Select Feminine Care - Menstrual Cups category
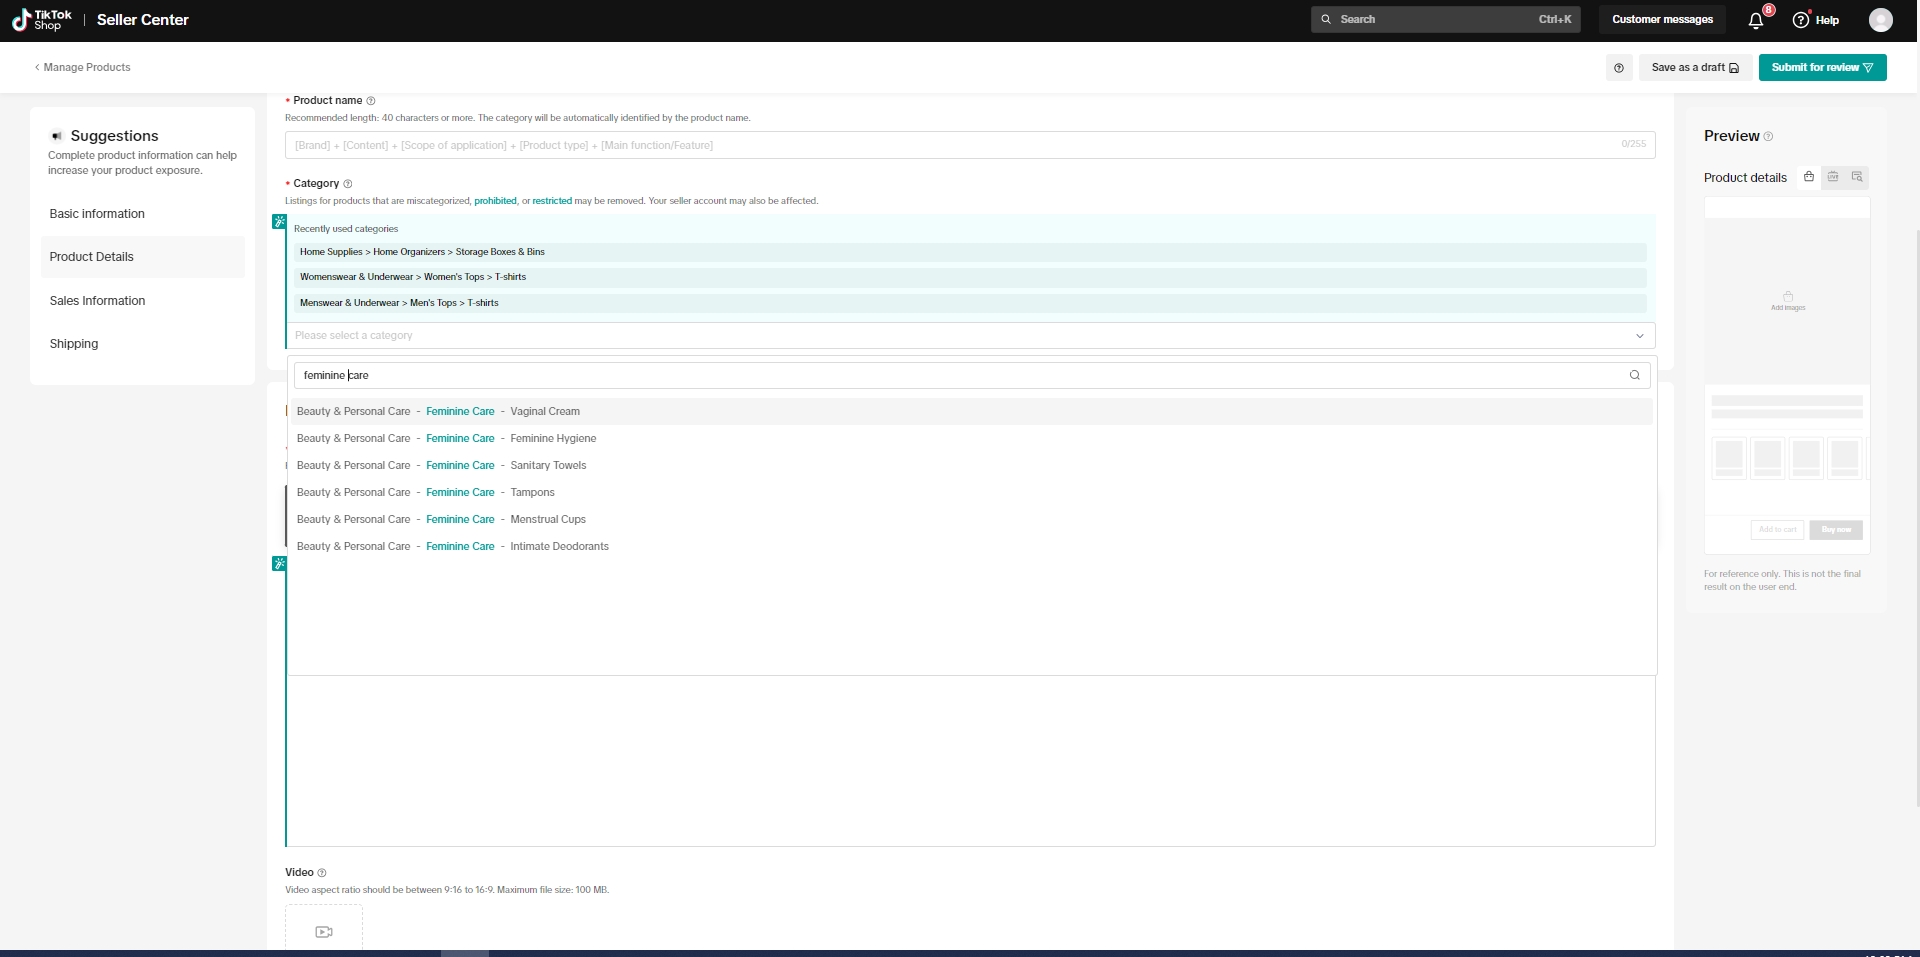This screenshot has width=1920, height=957. pyautogui.click(x=547, y=520)
